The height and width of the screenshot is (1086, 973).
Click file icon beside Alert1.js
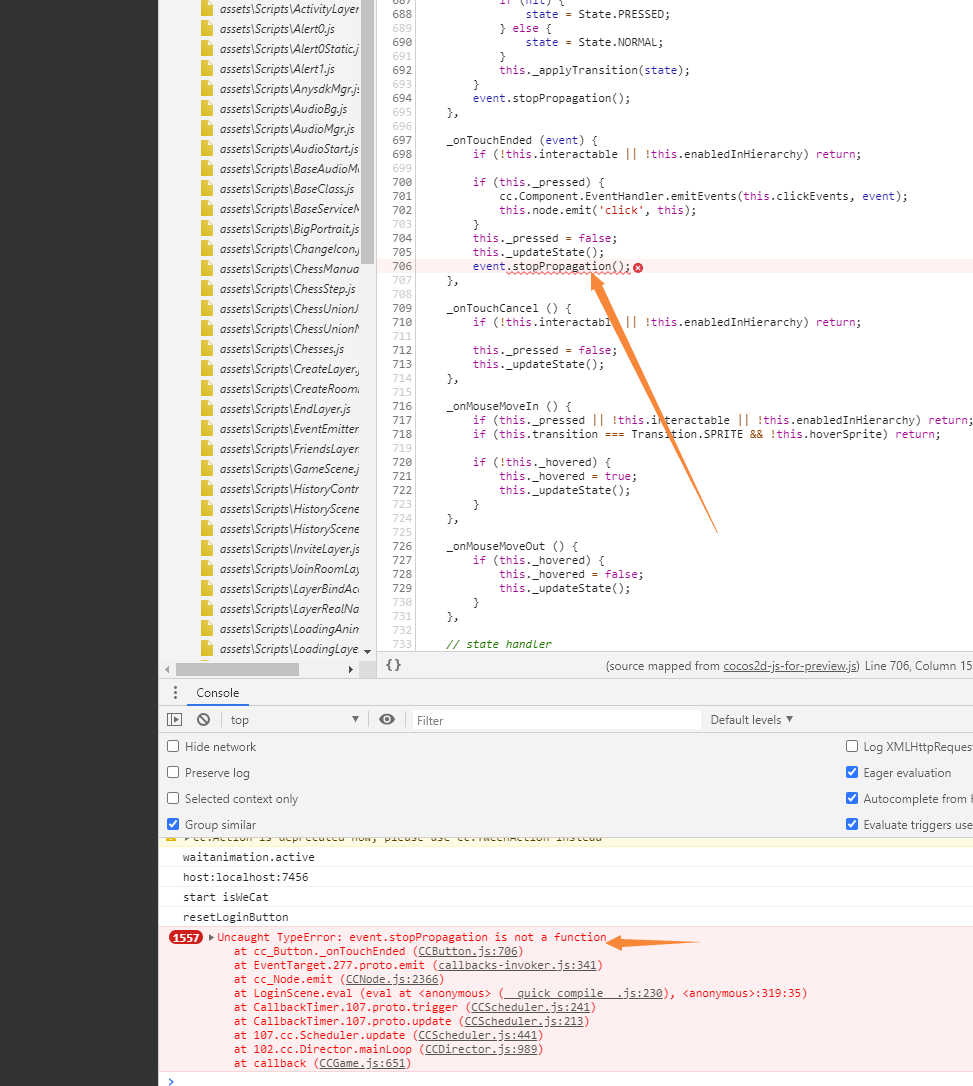206,69
